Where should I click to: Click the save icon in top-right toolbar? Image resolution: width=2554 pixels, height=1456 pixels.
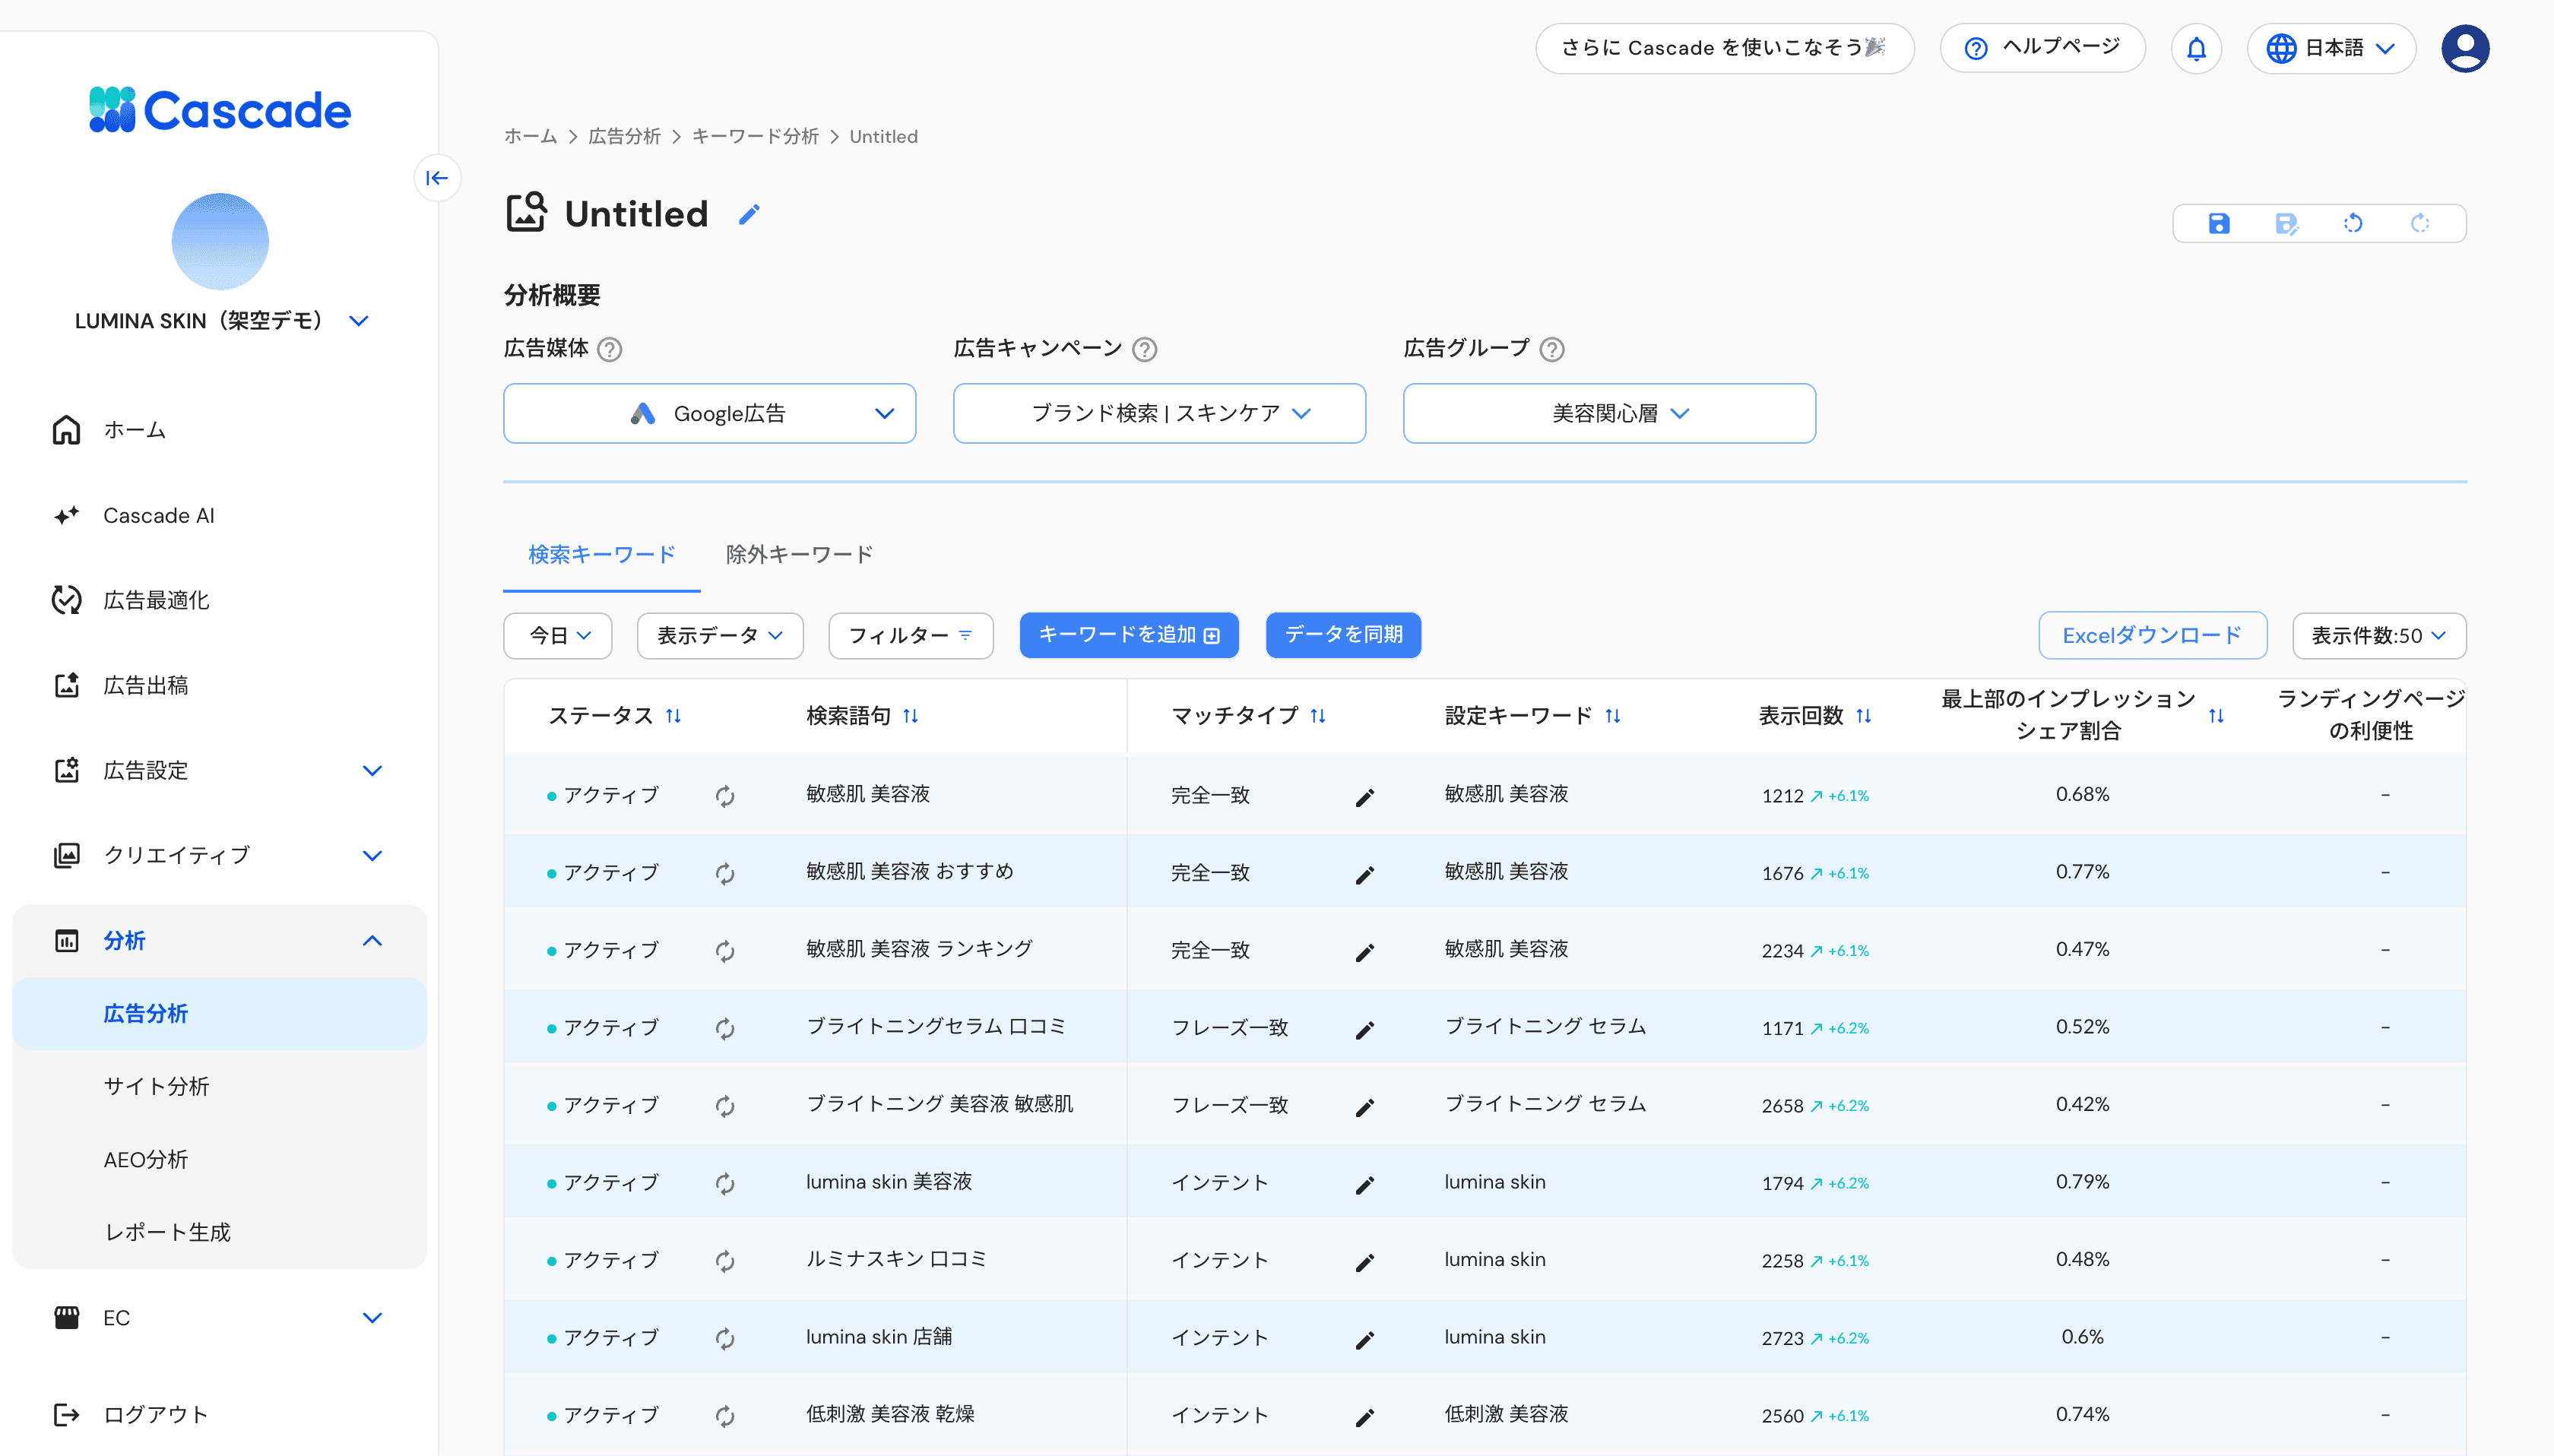point(2218,223)
